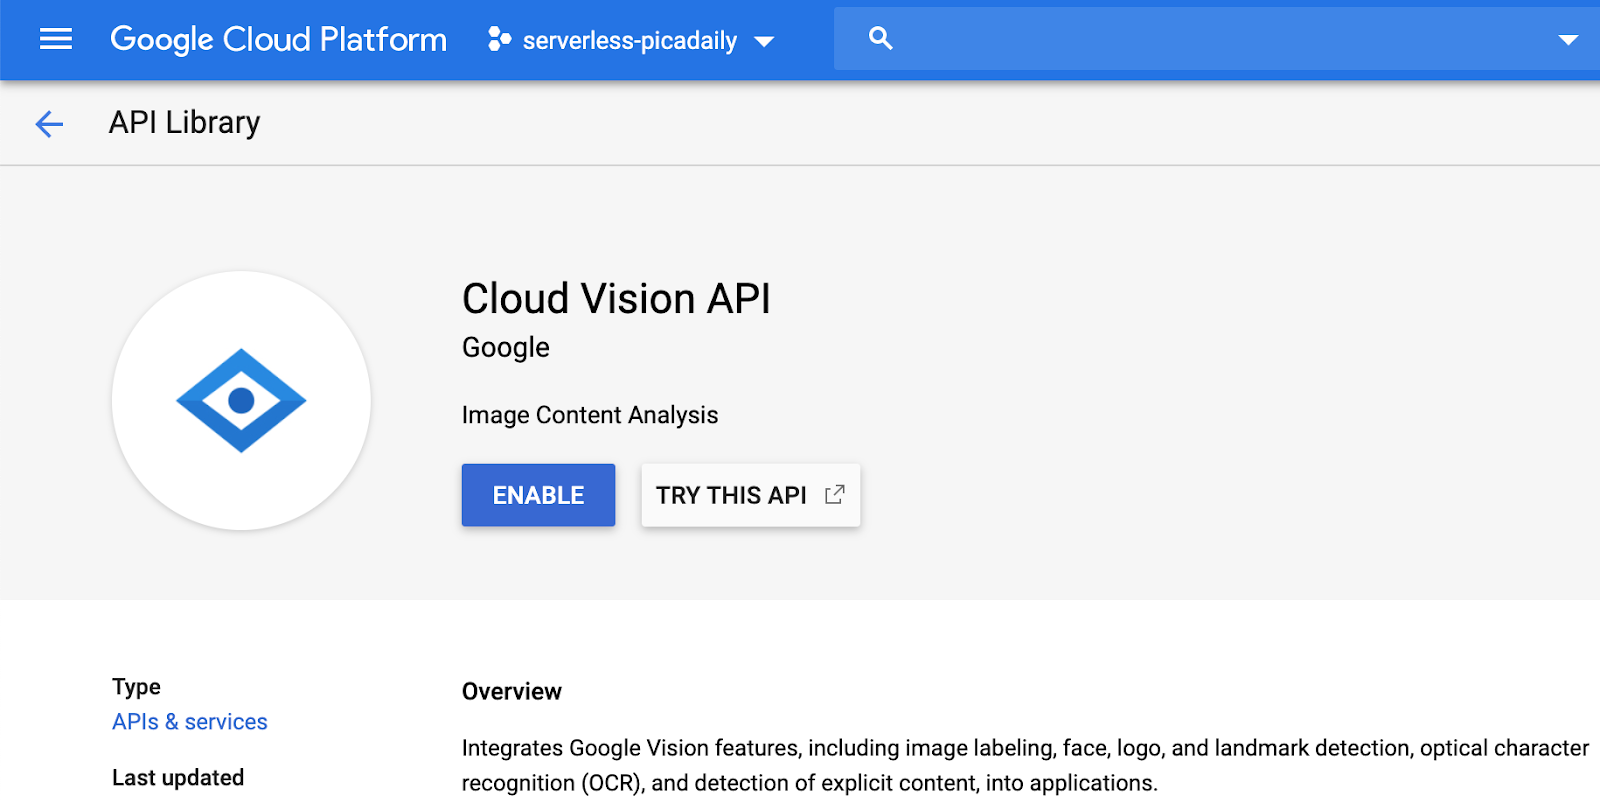The height and width of the screenshot is (803, 1600).
Task: Click the API Library page title
Action: pyautogui.click(x=184, y=122)
